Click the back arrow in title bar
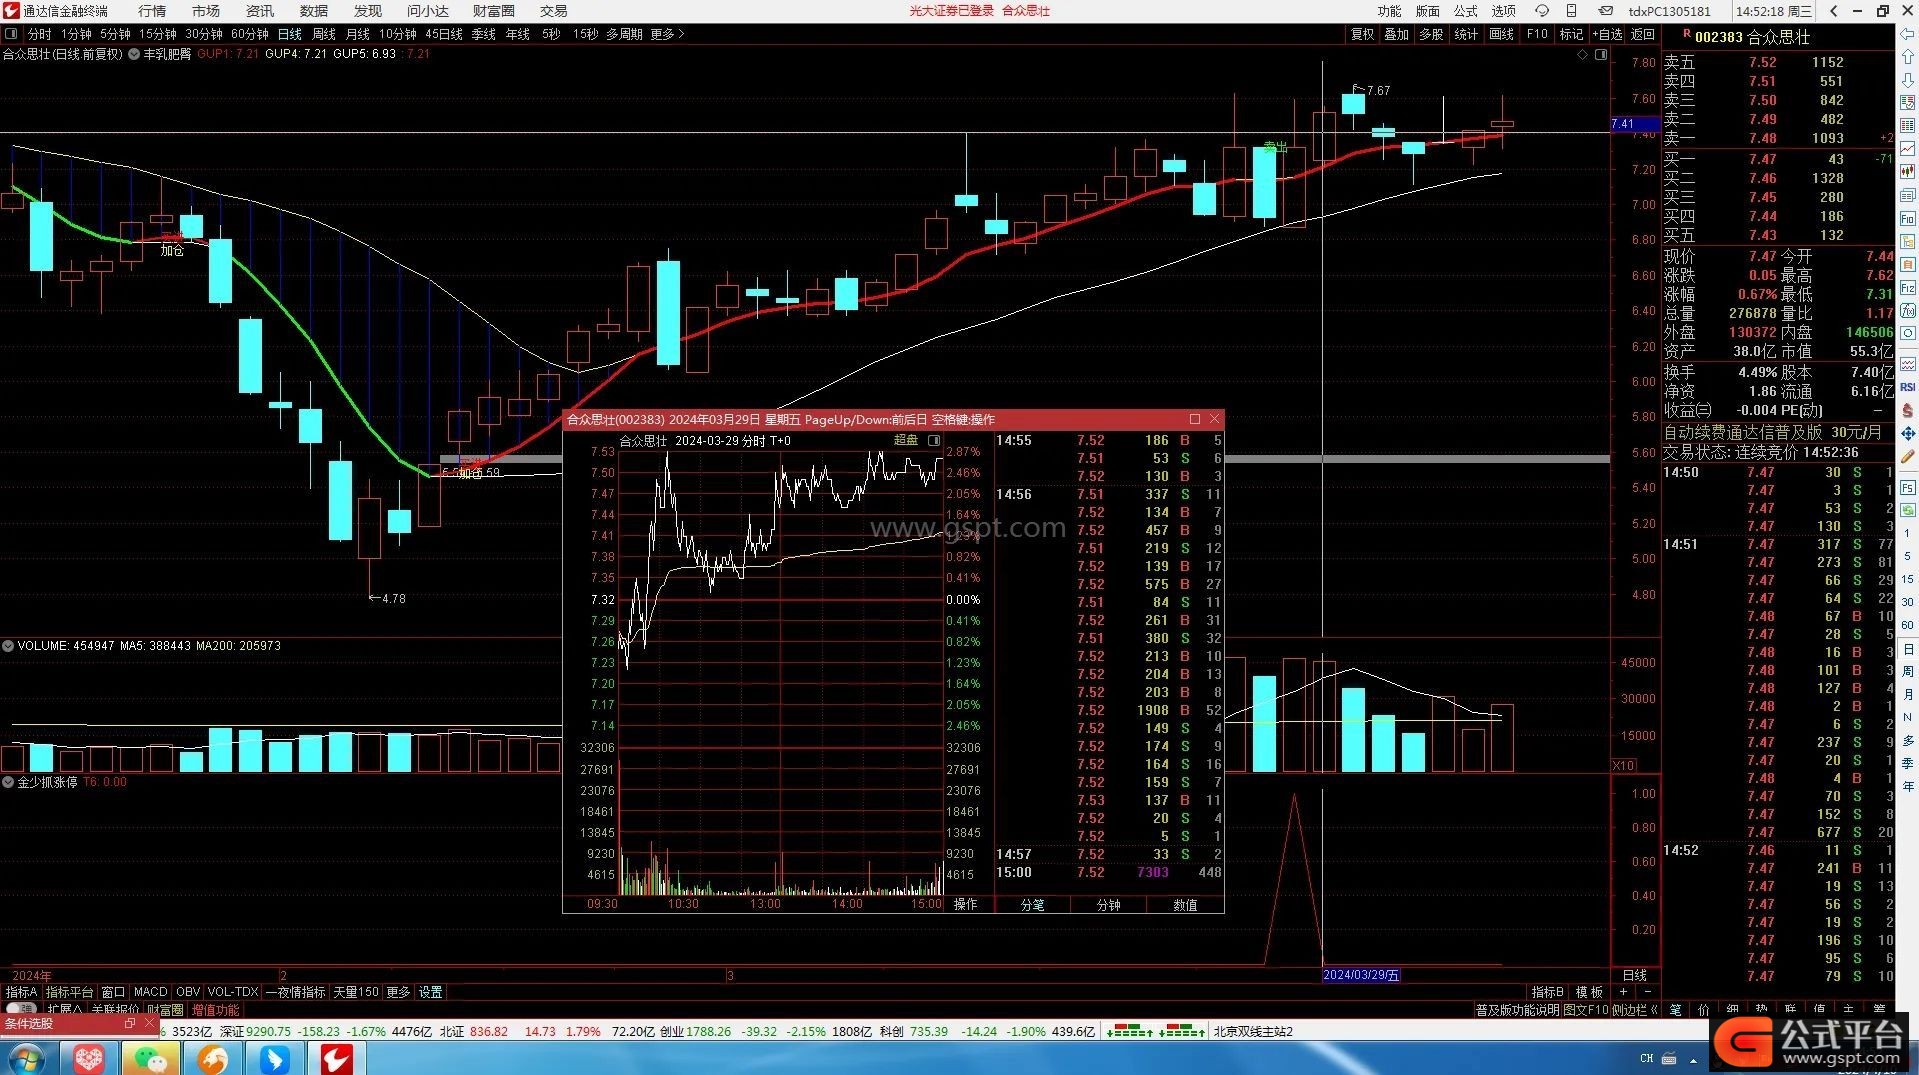 [1833, 11]
